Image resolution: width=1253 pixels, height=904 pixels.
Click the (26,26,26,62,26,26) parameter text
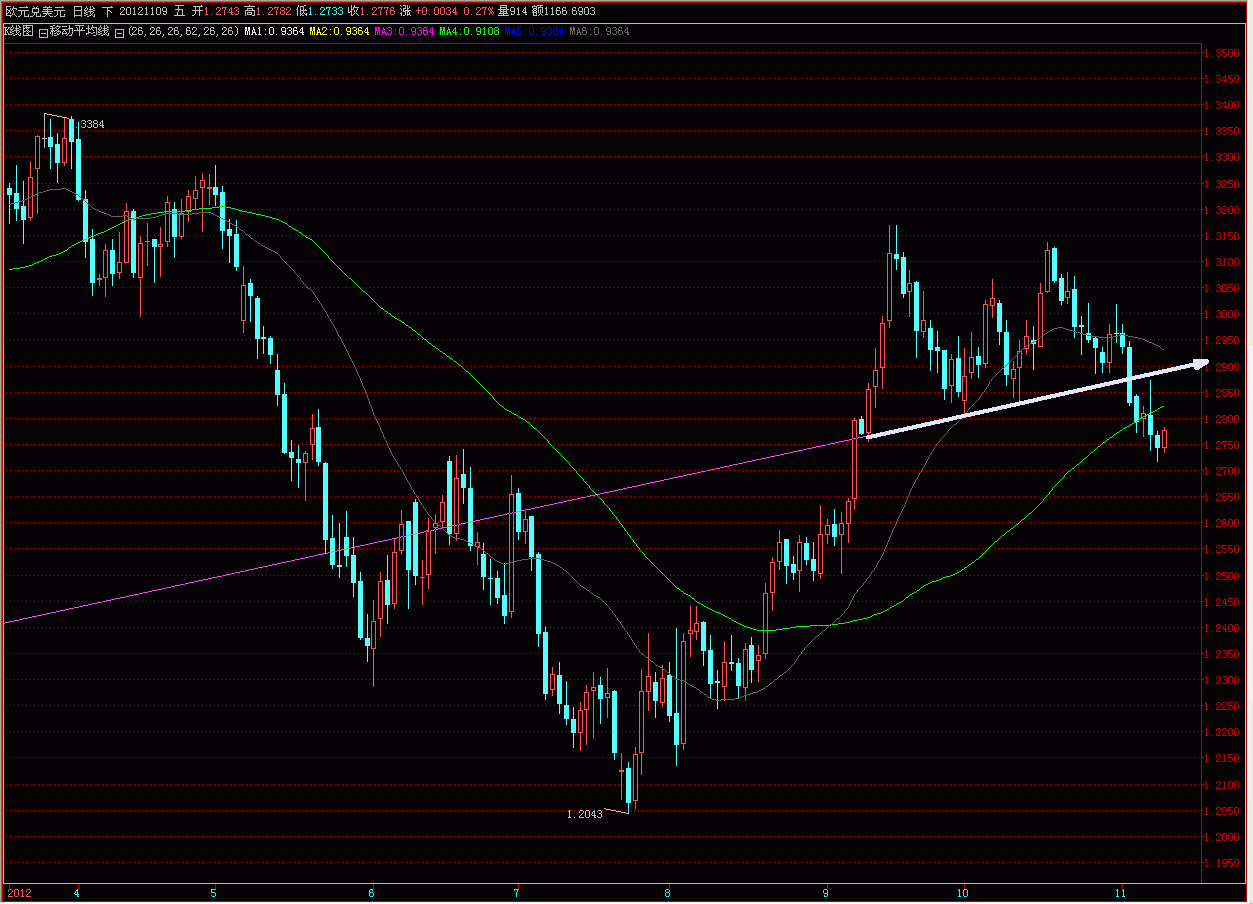183,31
